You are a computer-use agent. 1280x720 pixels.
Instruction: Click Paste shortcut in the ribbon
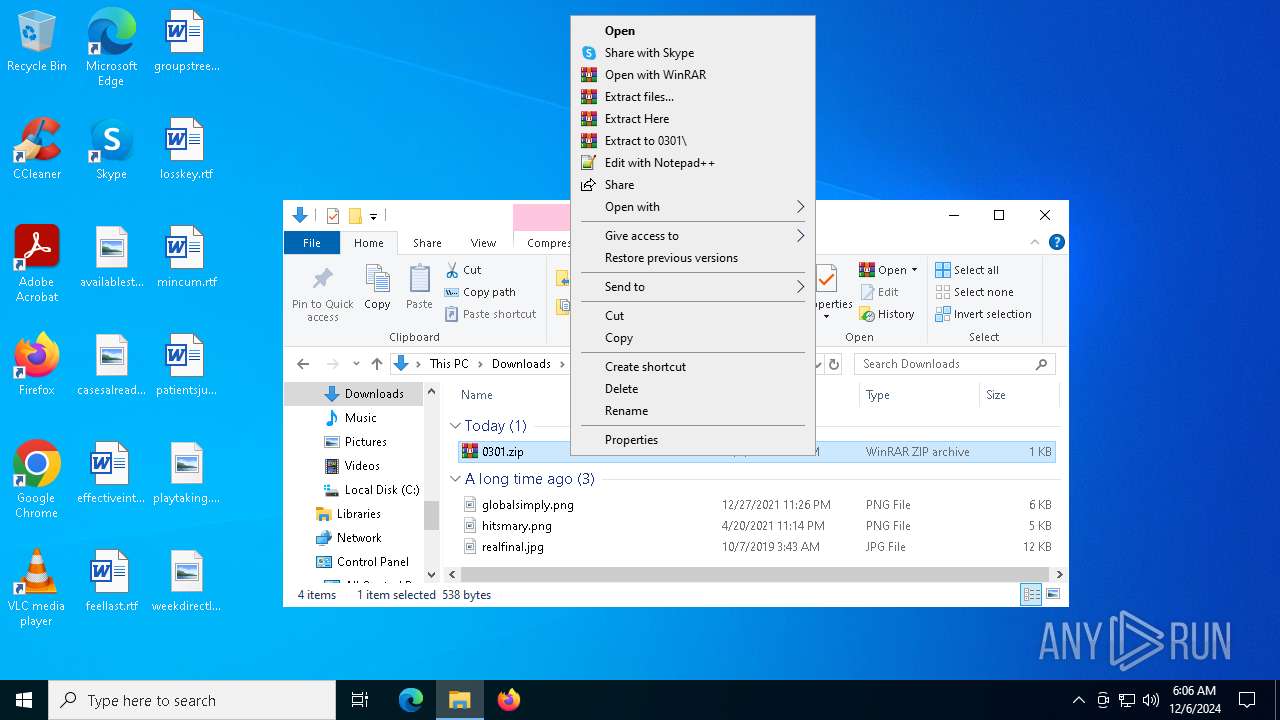[490, 314]
